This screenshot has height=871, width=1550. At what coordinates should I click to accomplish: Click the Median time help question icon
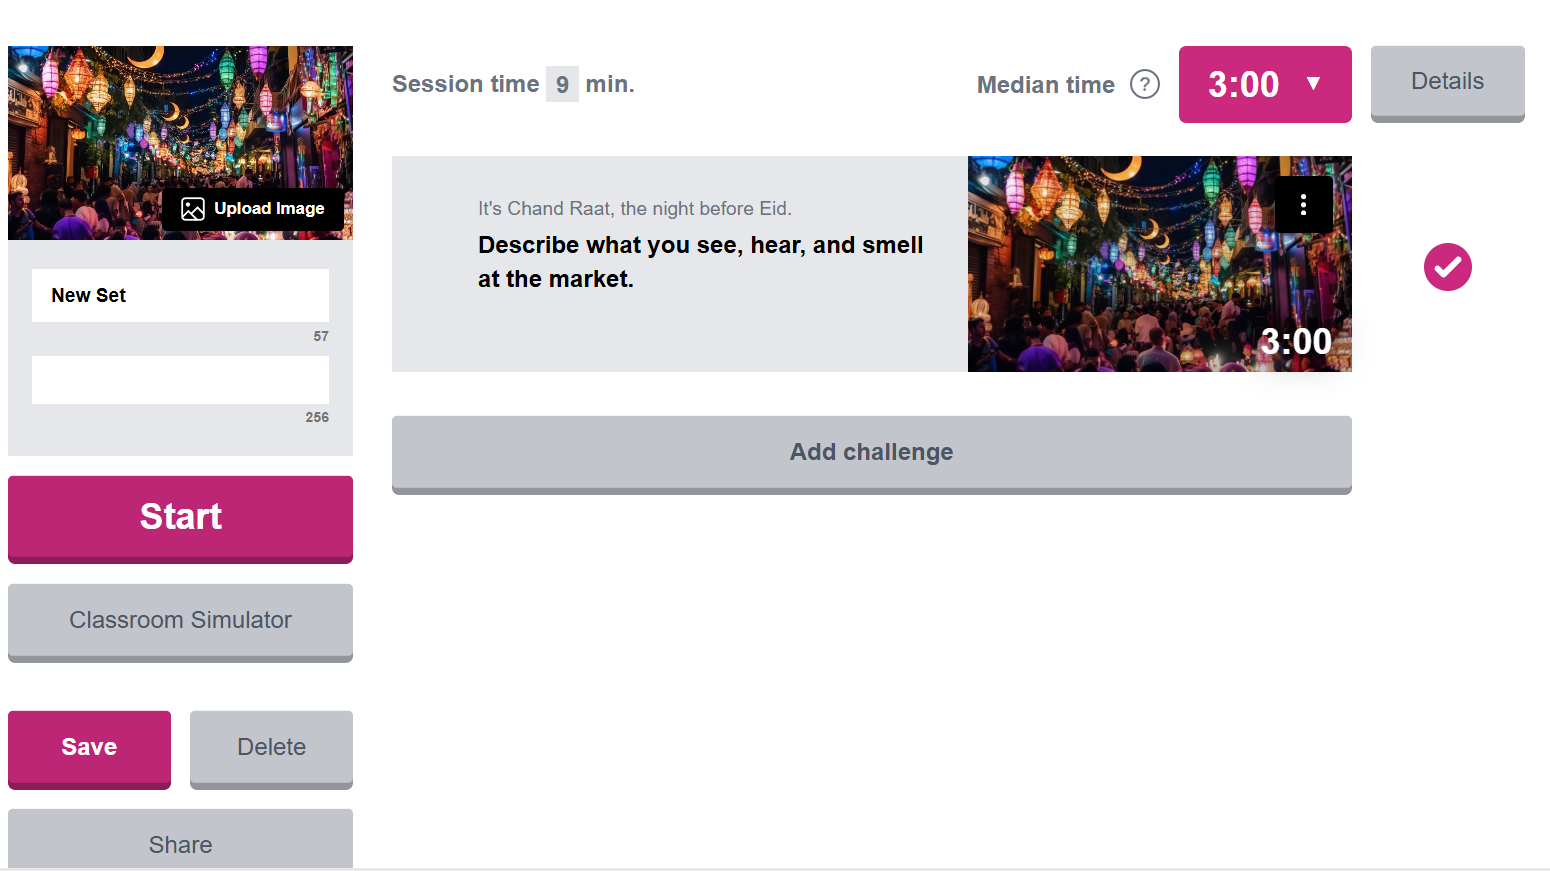coord(1144,85)
